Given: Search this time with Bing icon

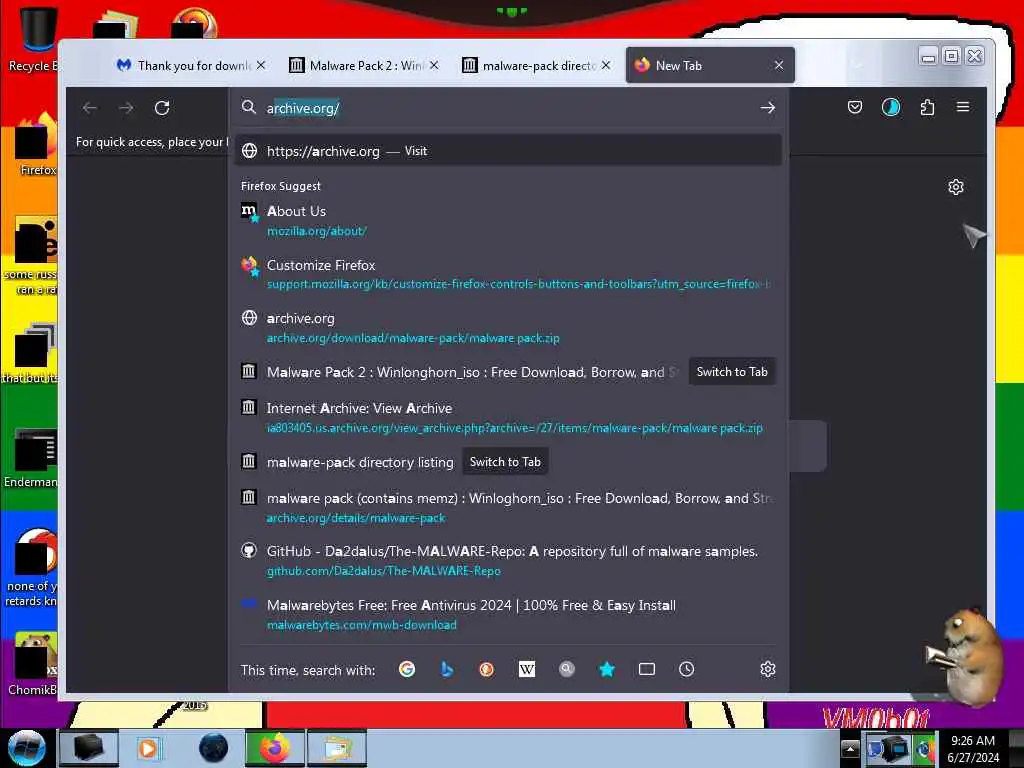Looking at the screenshot, I should [x=447, y=669].
